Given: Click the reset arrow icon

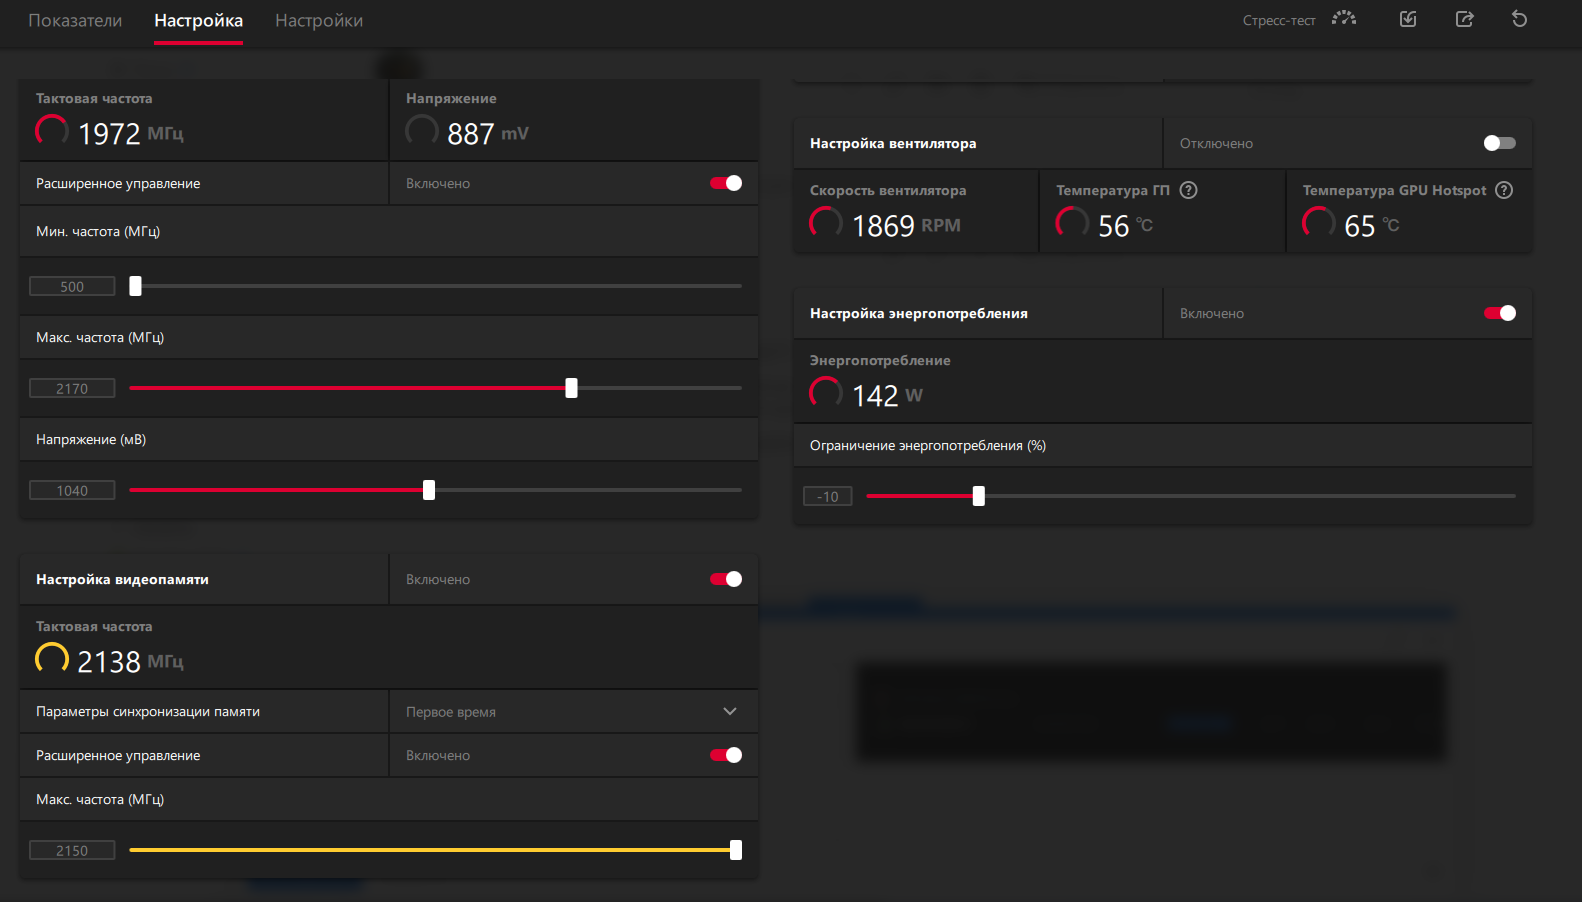Looking at the screenshot, I should tap(1519, 19).
